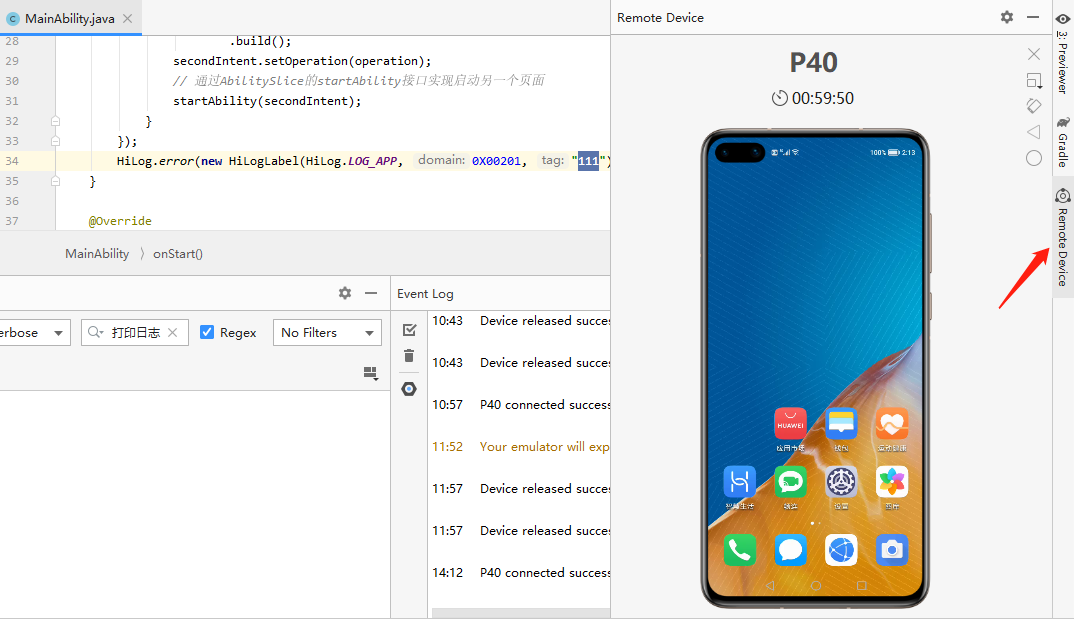This screenshot has width=1074, height=619.
Task: Hide the log tool window
Action: pos(371,293)
